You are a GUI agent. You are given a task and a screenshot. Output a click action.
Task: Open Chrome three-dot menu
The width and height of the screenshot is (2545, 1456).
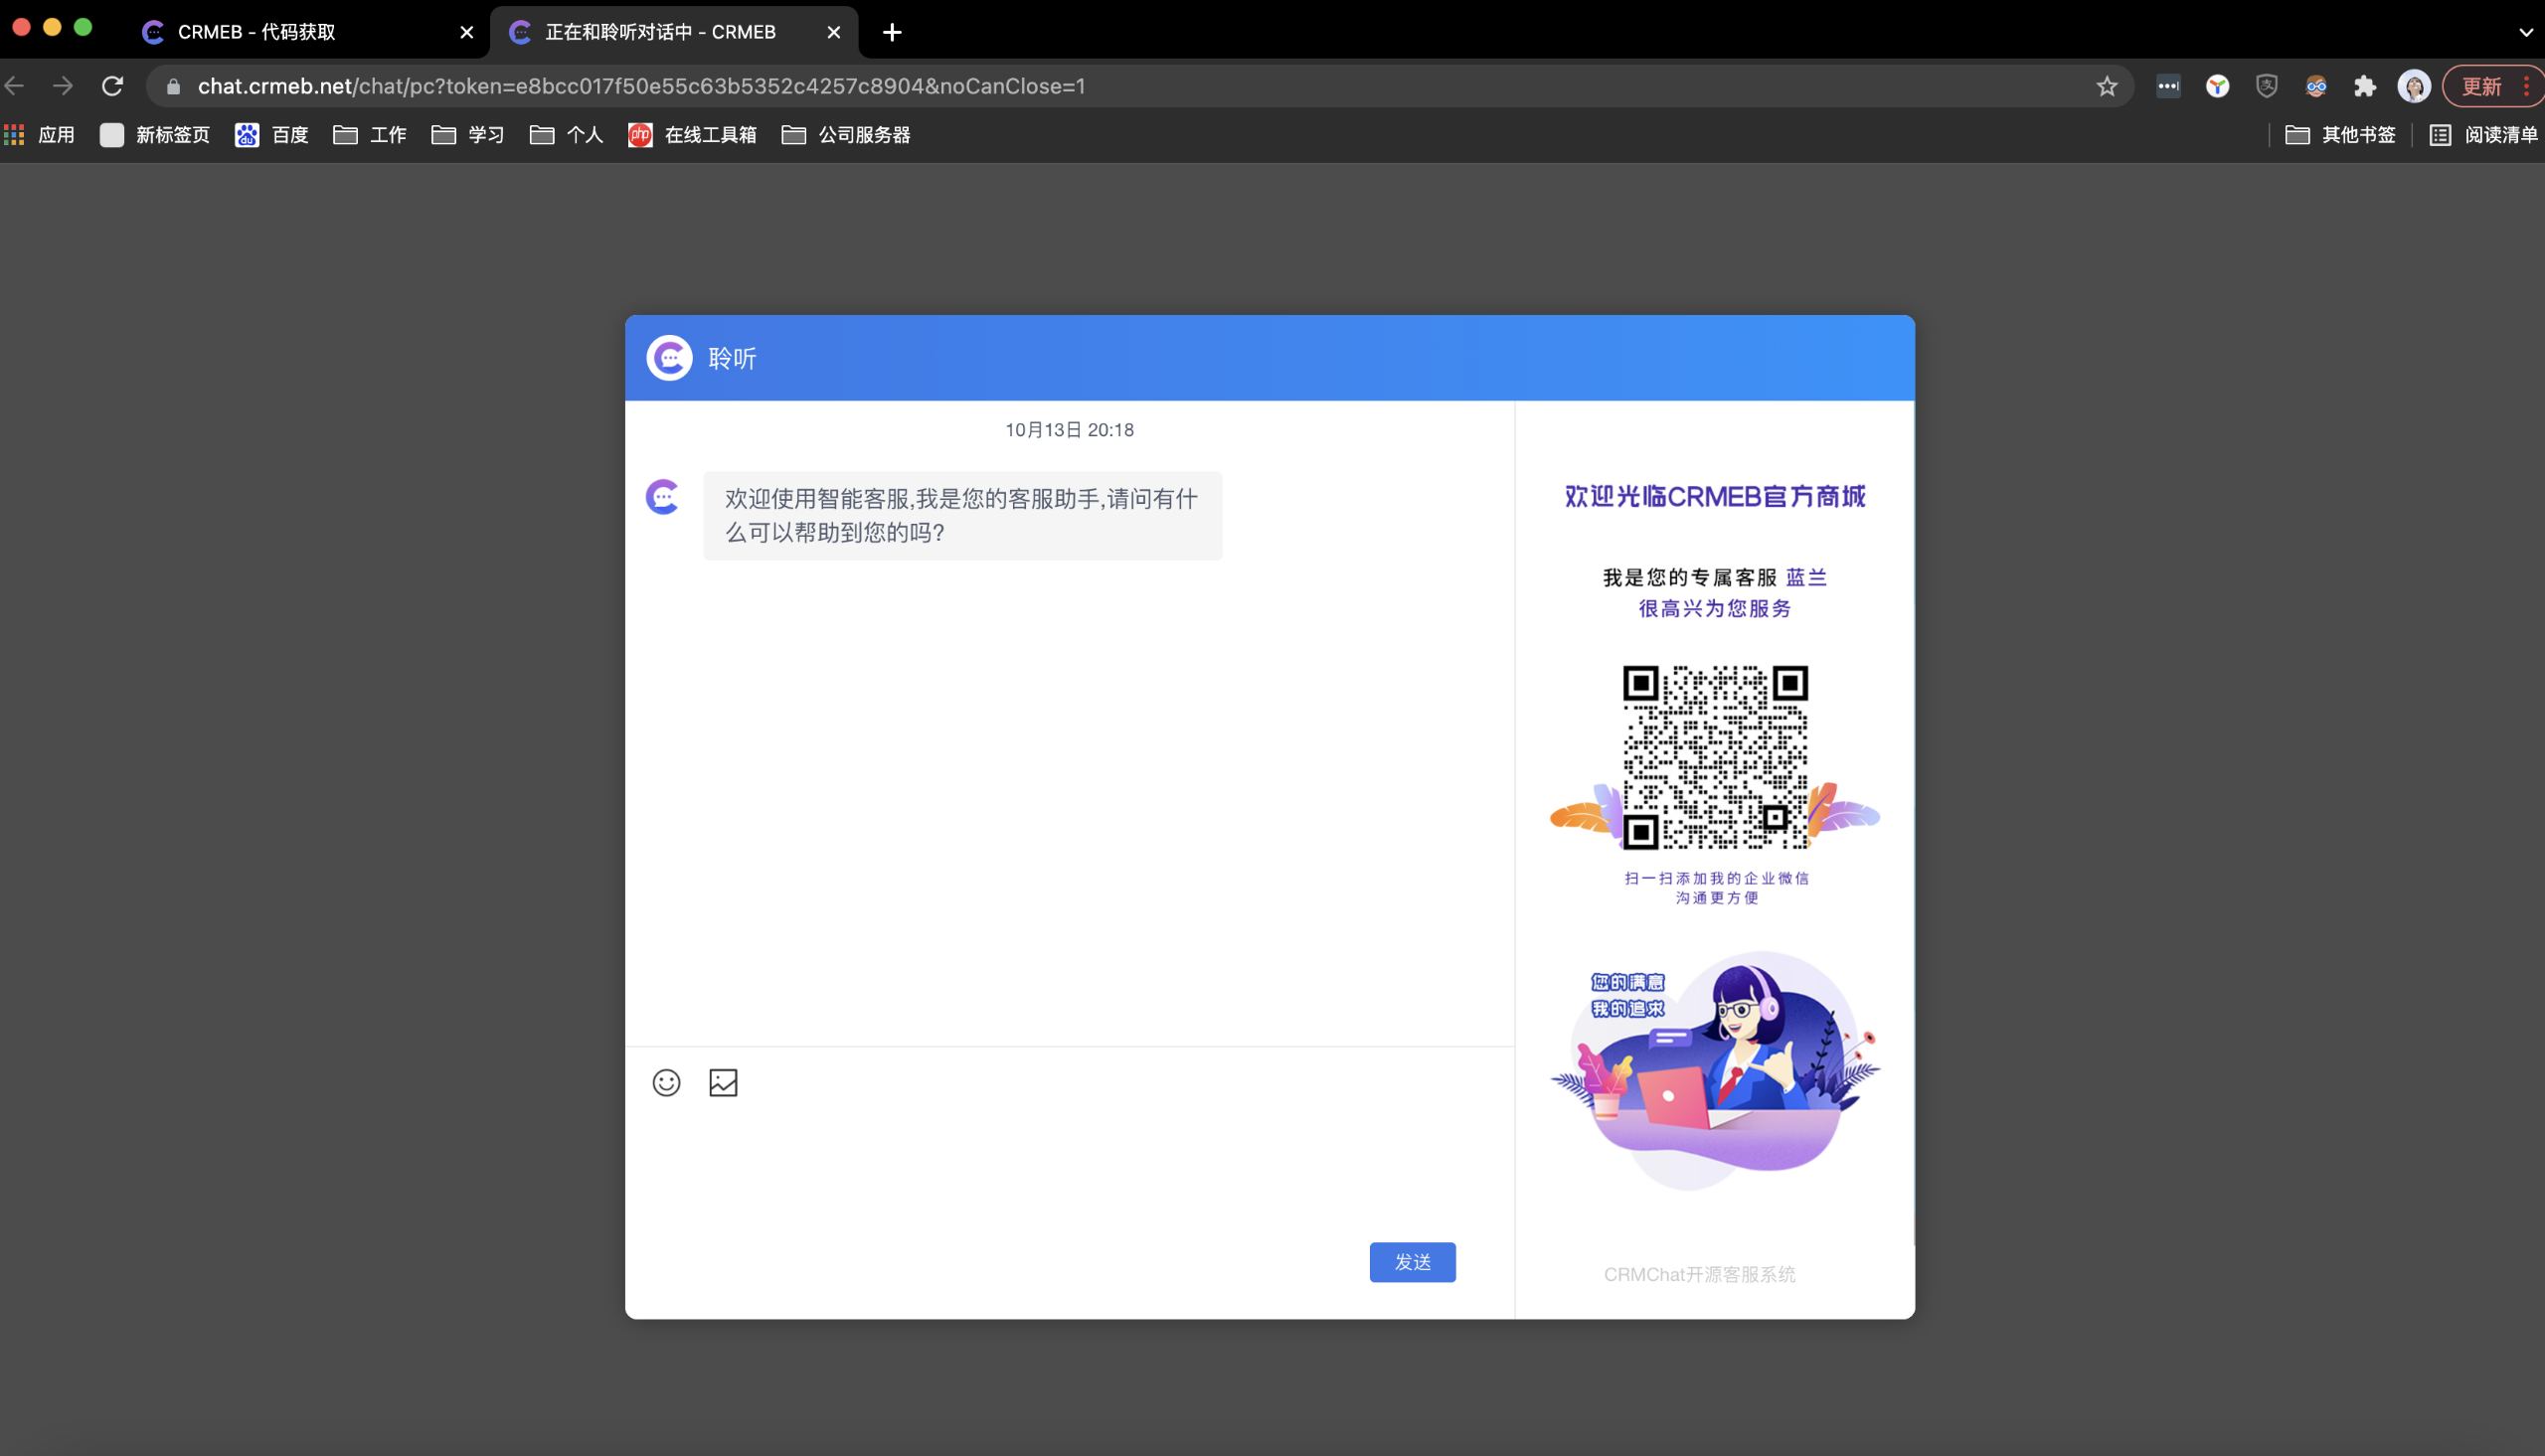pos(2526,86)
